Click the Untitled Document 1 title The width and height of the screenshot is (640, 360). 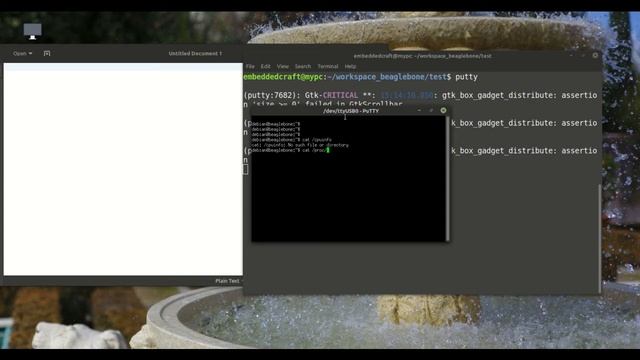tap(195, 53)
